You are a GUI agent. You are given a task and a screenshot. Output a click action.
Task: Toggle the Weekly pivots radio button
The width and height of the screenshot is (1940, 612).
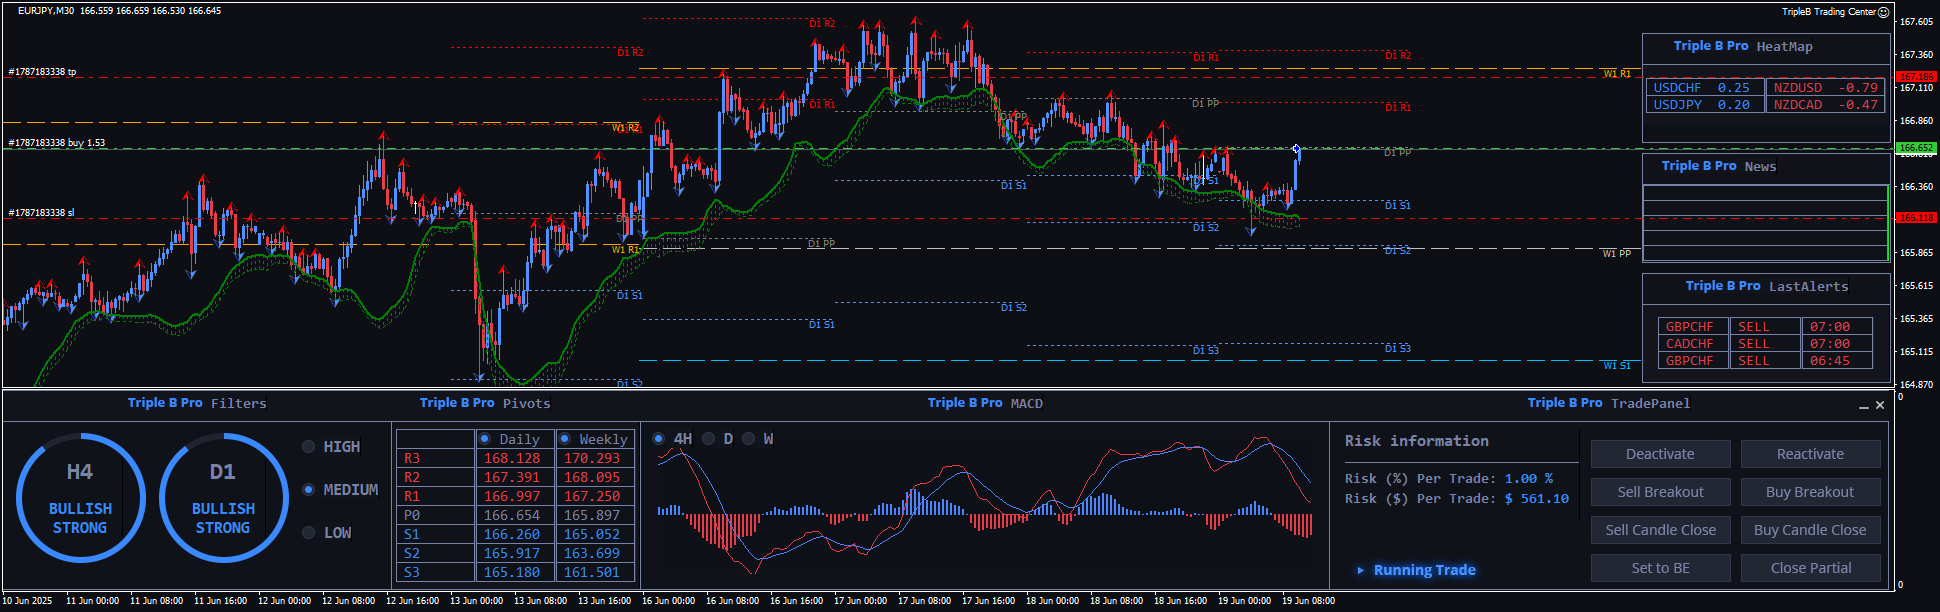click(x=565, y=439)
